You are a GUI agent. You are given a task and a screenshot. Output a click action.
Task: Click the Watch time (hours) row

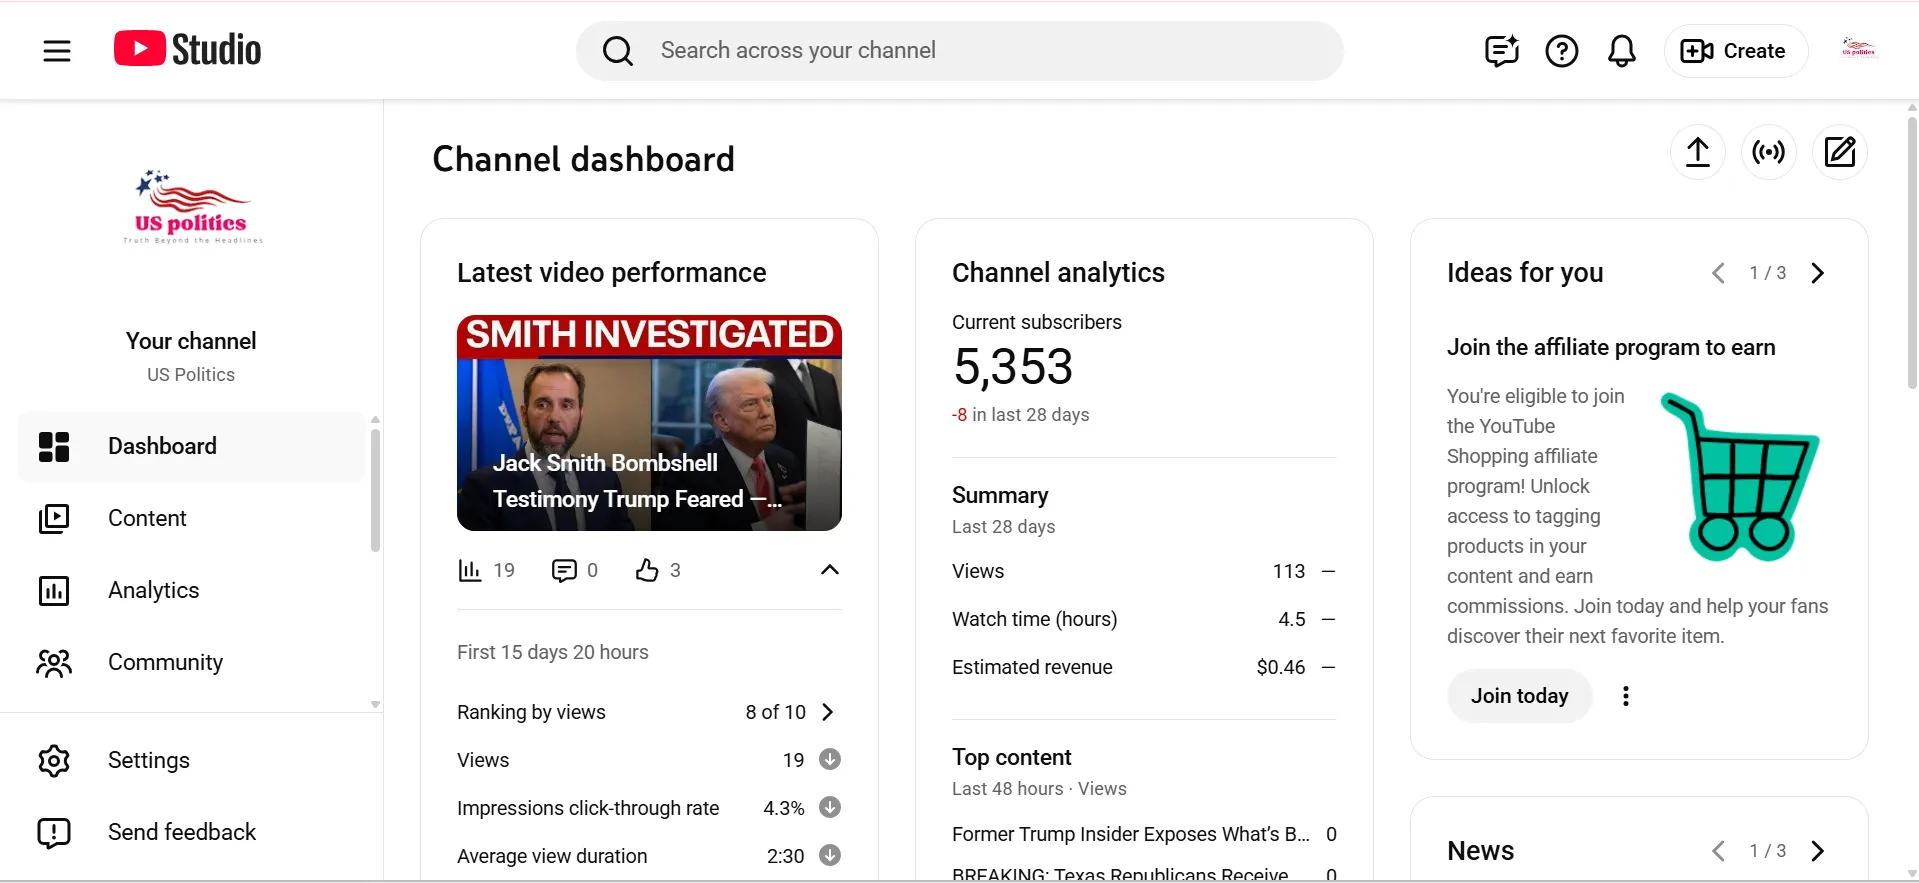(x=1144, y=619)
